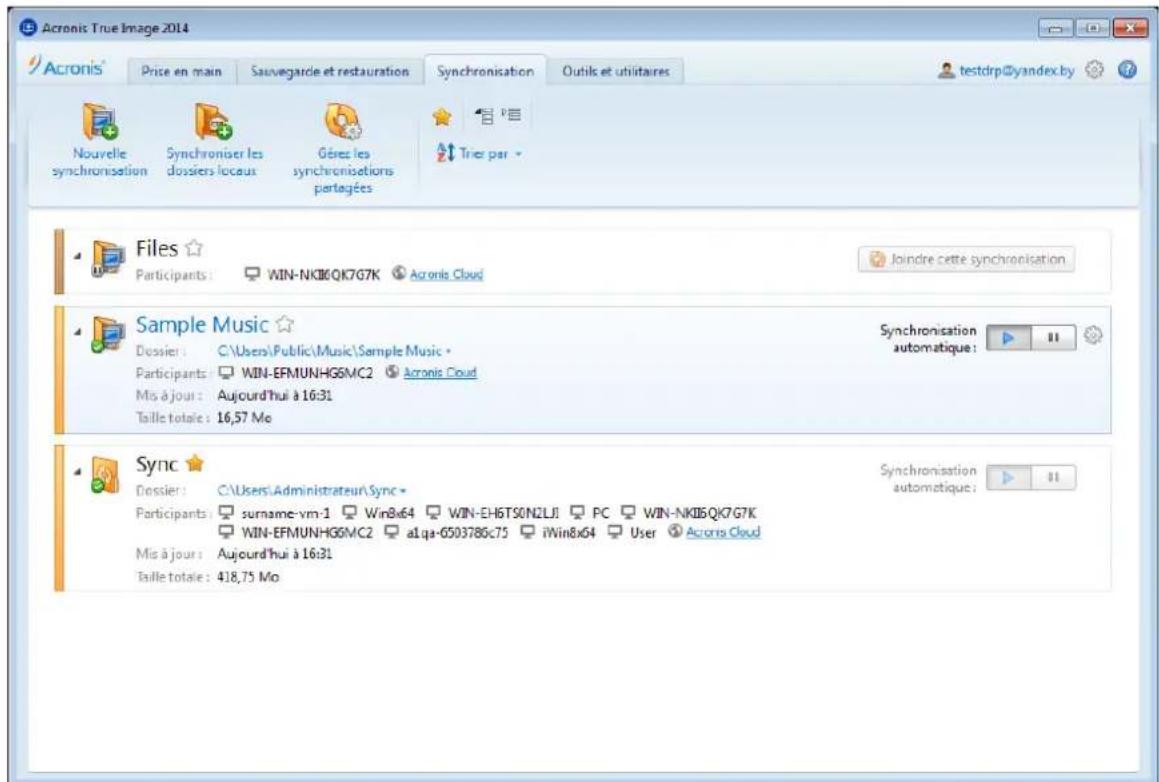Open the Trier par sort dropdown

pos(479,154)
